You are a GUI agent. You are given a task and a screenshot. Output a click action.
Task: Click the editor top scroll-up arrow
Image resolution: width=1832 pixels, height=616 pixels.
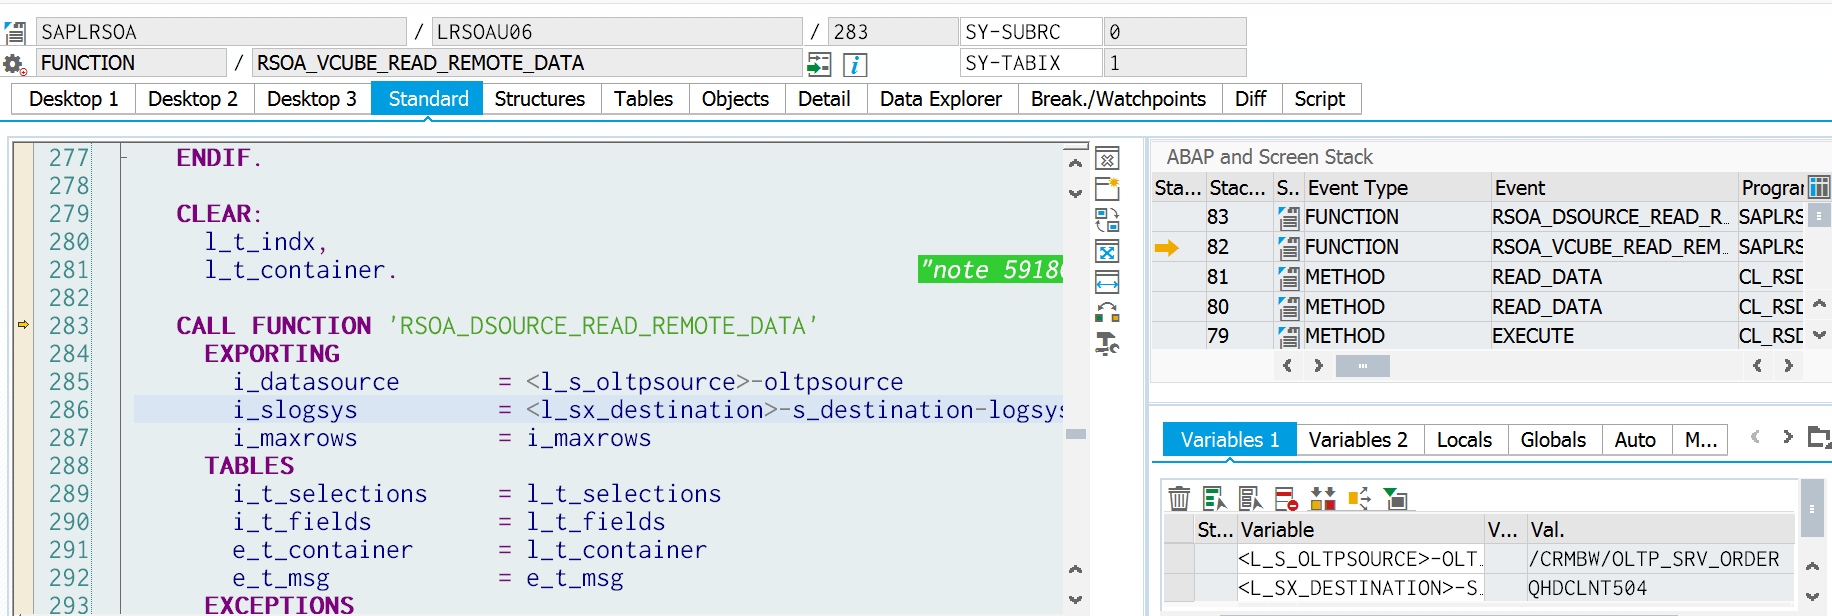tap(1076, 163)
